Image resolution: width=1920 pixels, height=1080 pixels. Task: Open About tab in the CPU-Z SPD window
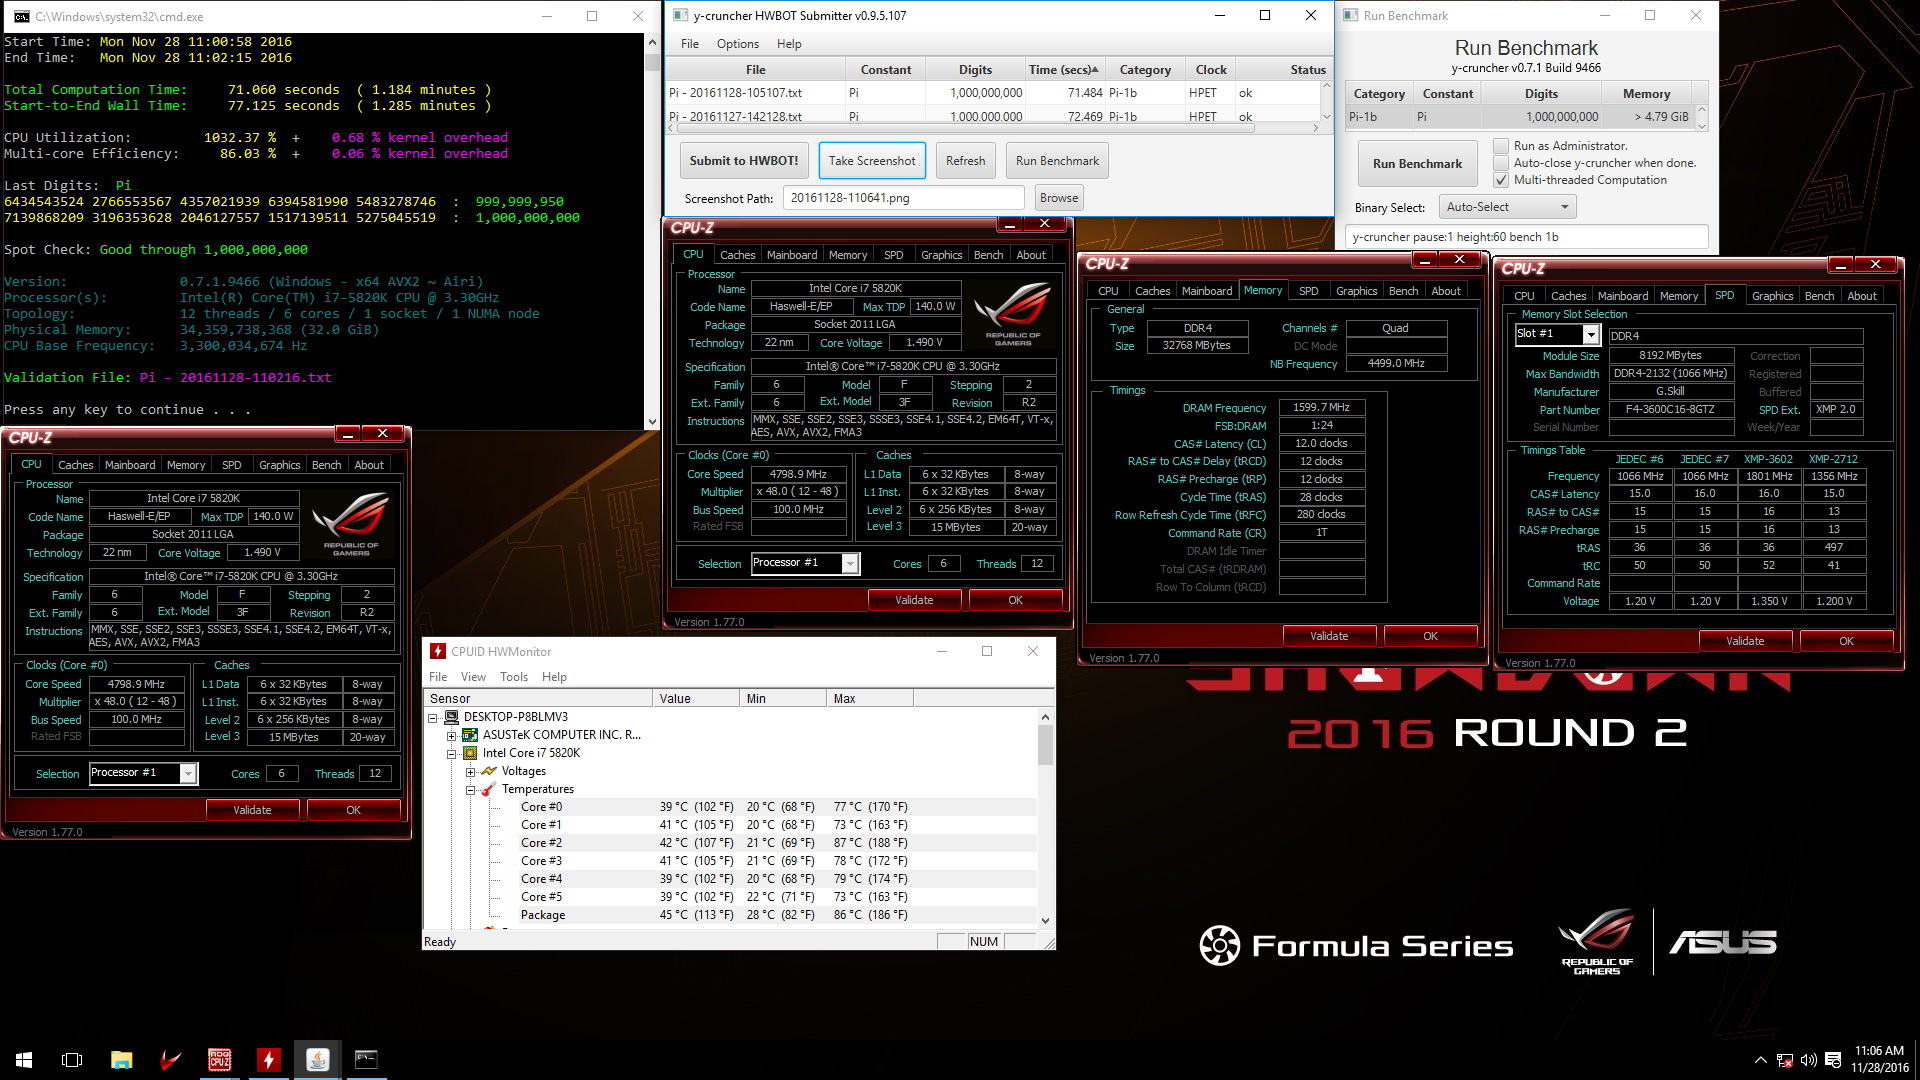pos(1861,296)
